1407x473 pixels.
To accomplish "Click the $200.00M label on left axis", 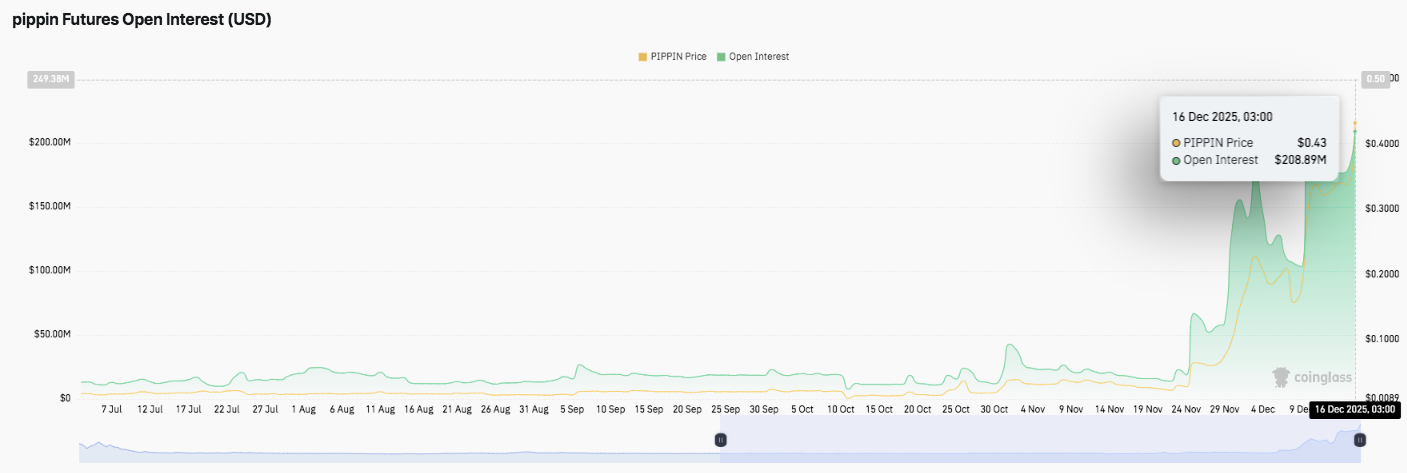I will pyautogui.click(x=50, y=143).
